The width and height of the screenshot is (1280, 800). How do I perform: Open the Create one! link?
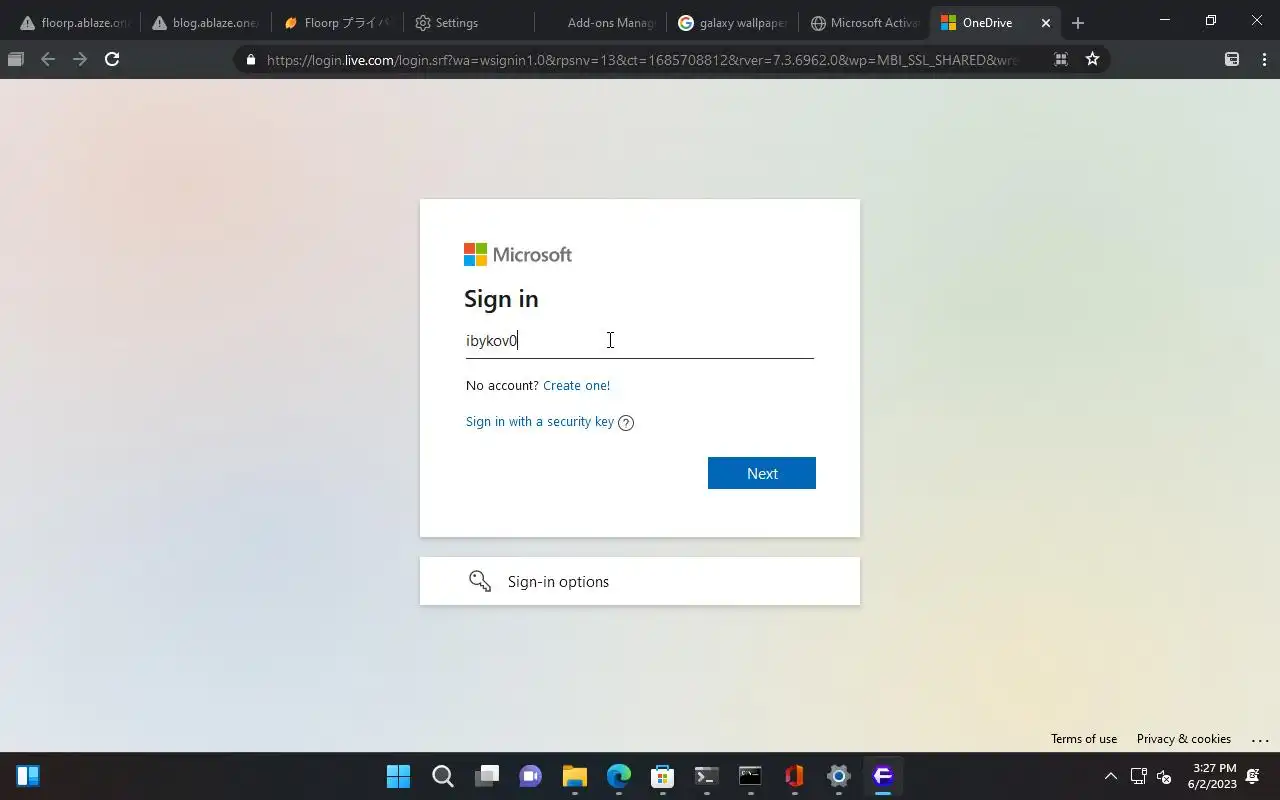(576, 386)
